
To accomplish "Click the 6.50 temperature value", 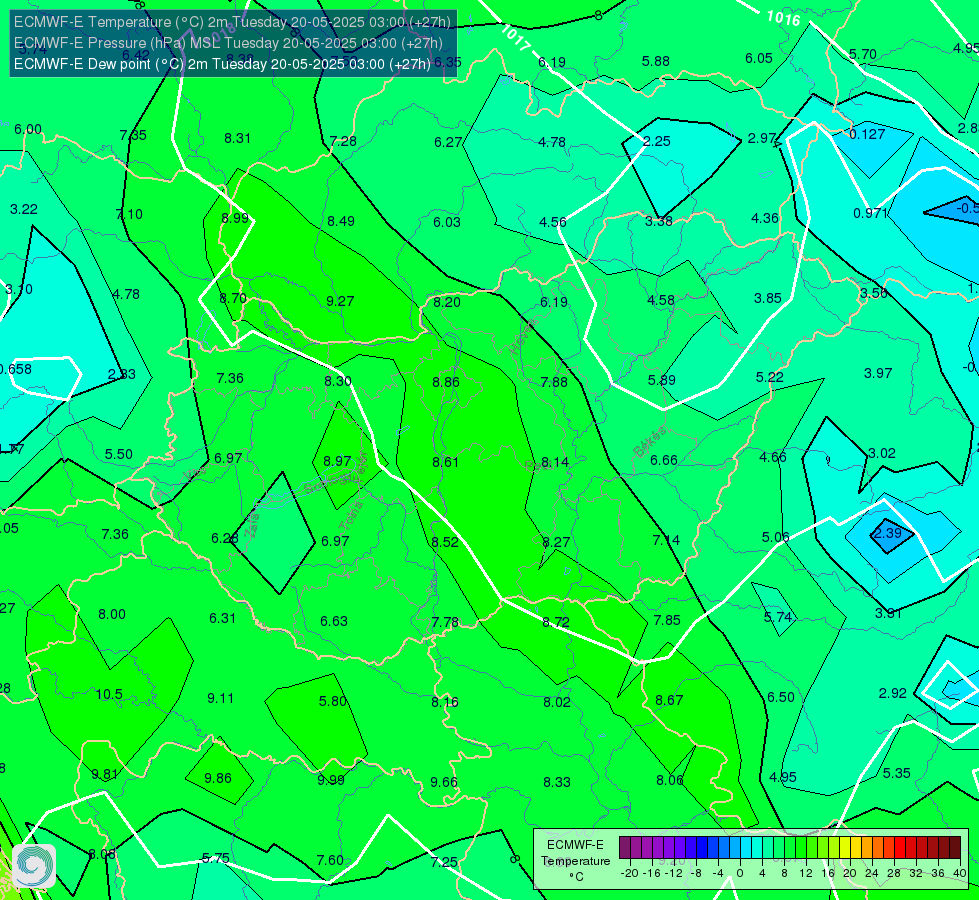I will coord(780,698).
